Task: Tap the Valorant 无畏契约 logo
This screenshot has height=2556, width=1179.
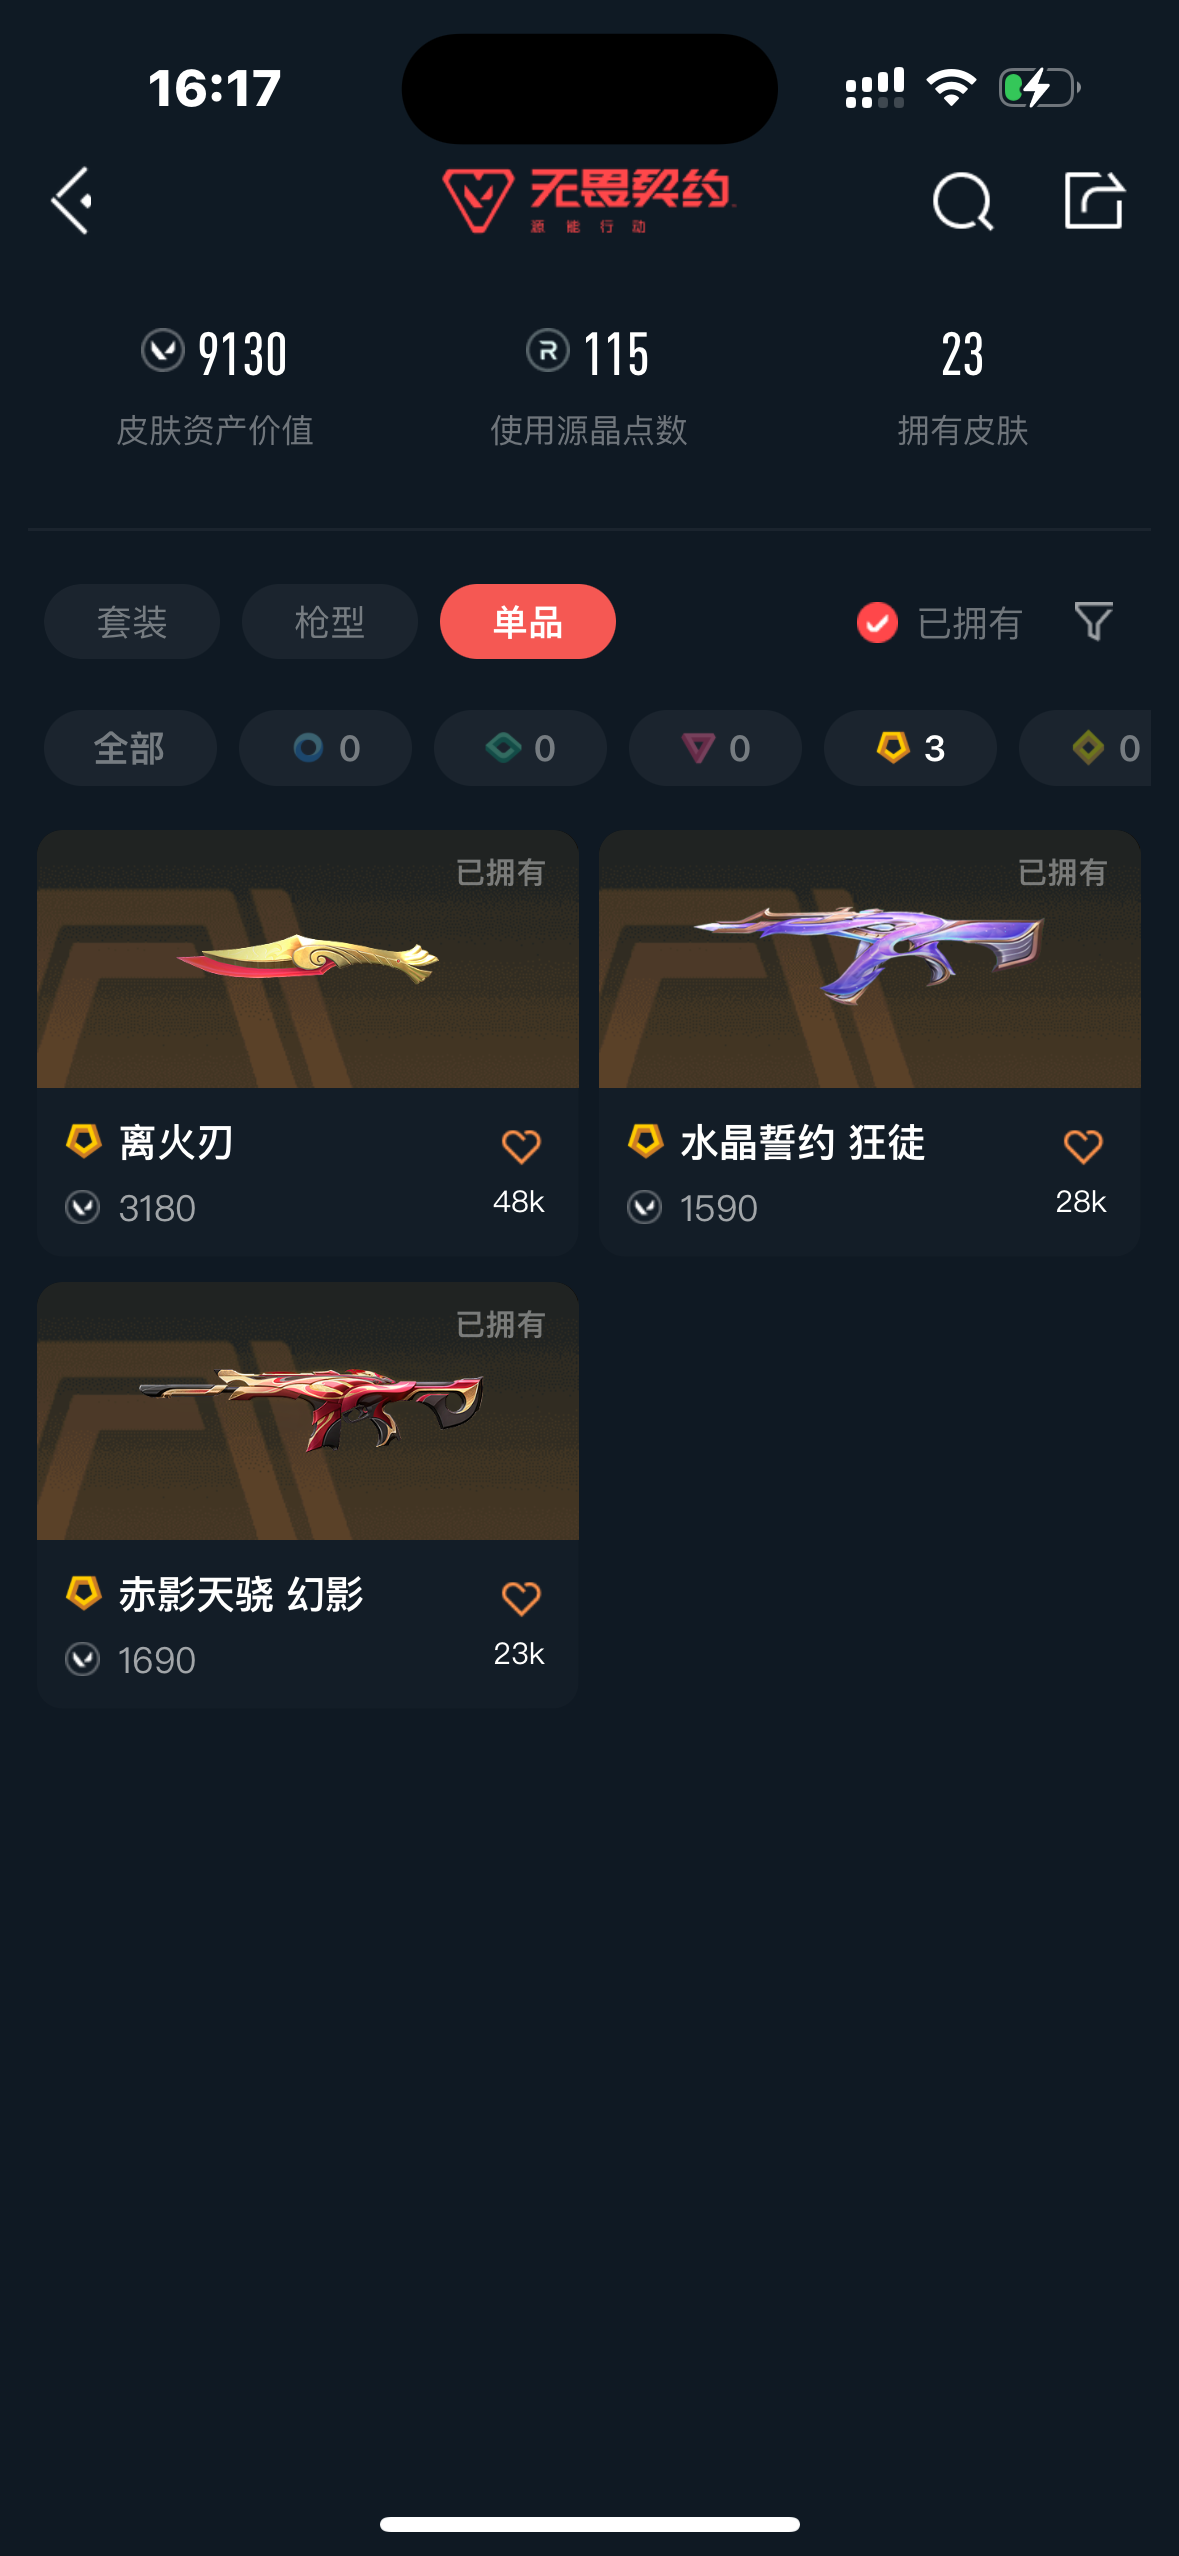Action: click(589, 200)
